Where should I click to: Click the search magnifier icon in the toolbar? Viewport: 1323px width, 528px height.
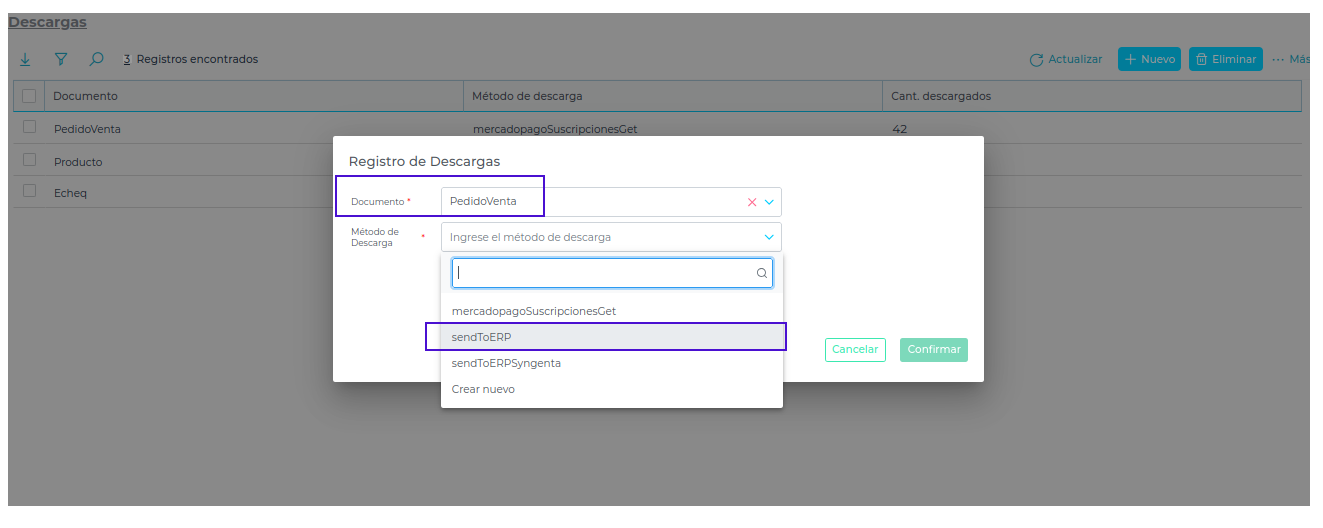pos(96,60)
